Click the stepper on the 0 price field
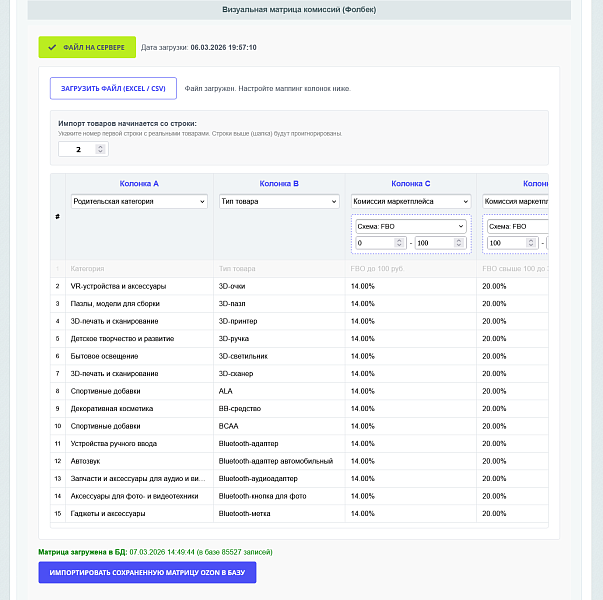The image size is (603, 600). coord(399,243)
